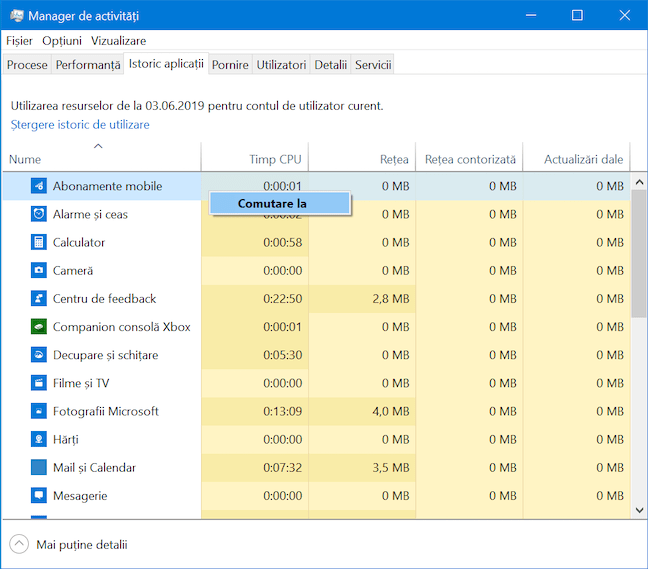This screenshot has height=569, width=648.
Task: Click the Decupare și schițare icon
Action: pos(38,355)
